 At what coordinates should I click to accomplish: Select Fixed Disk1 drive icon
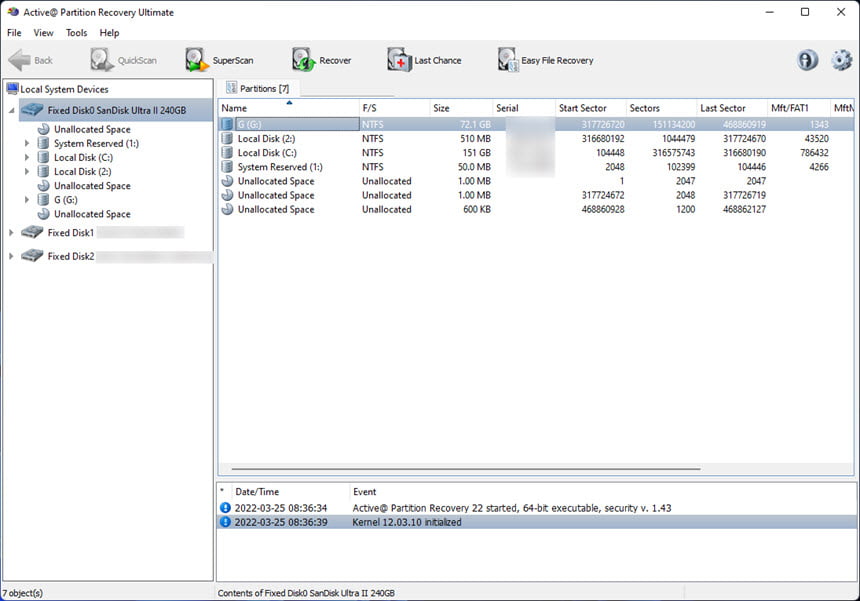(x=32, y=233)
